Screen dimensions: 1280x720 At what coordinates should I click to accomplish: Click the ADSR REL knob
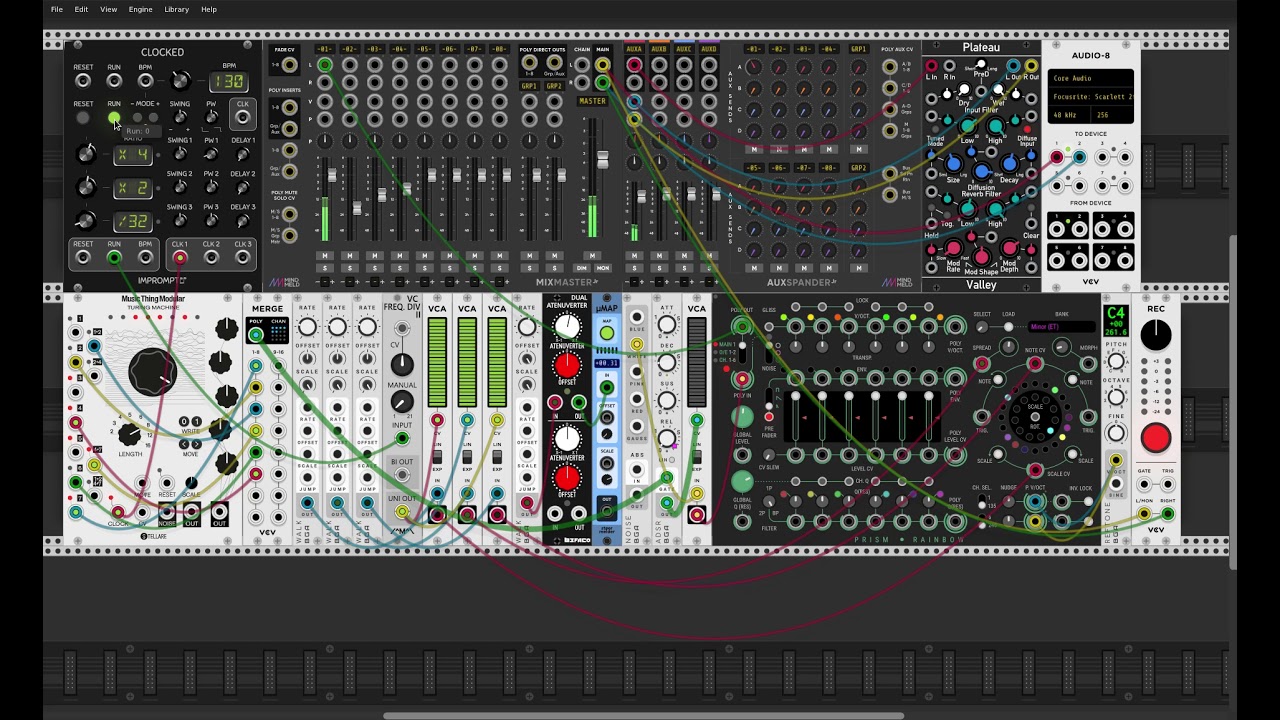[x=667, y=436]
